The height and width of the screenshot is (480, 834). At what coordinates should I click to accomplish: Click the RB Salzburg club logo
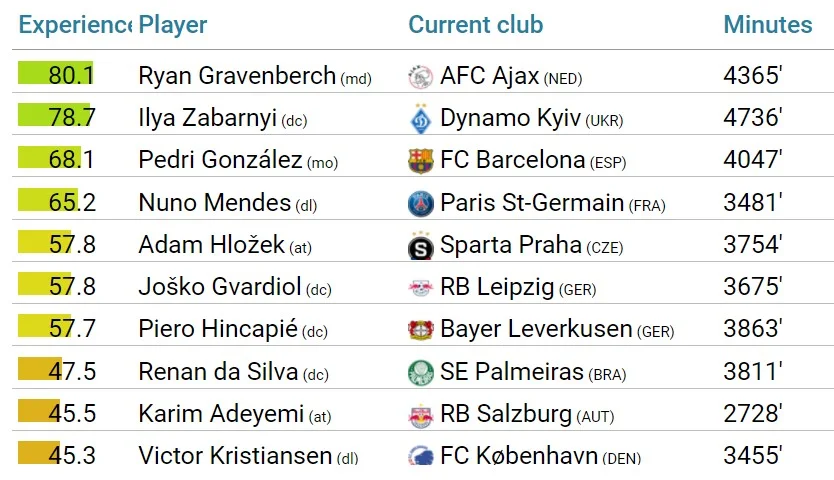420,415
